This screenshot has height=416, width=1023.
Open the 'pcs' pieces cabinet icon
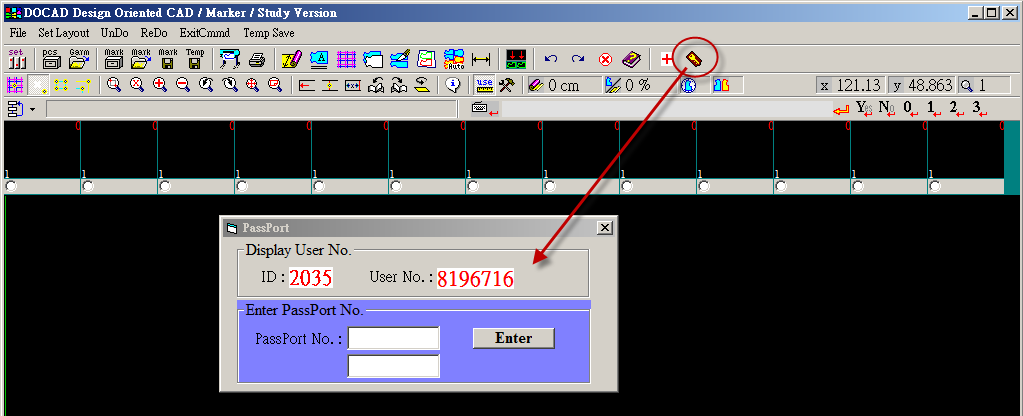[51, 59]
